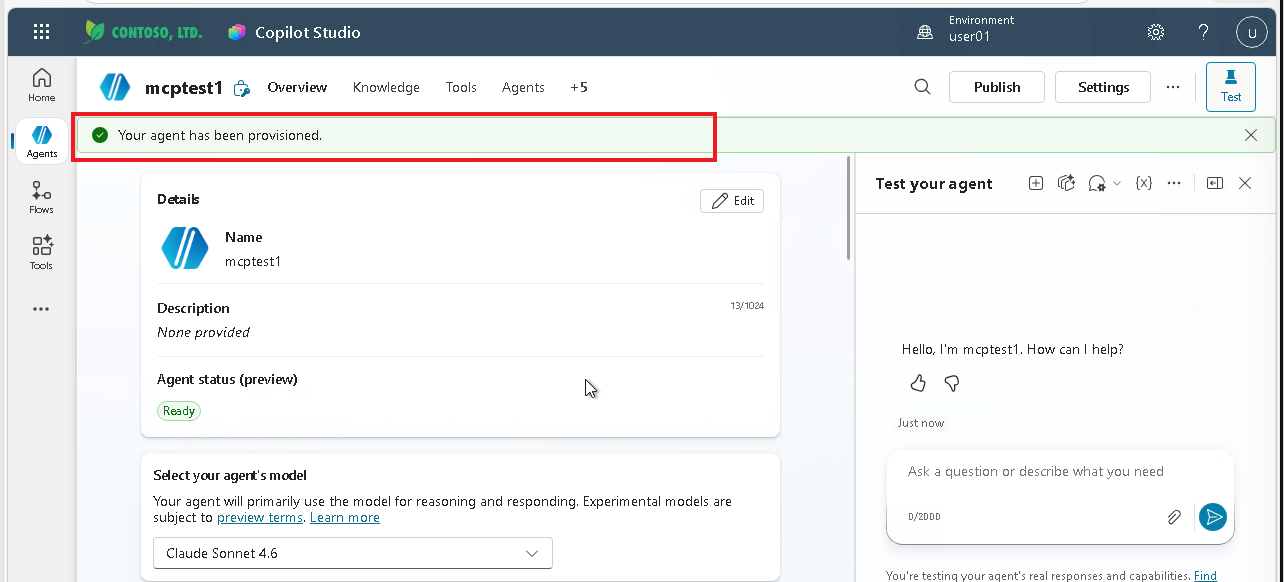Click Edit in the Details card
Viewport: 1284px width, 582px height.
pos(732,201)
